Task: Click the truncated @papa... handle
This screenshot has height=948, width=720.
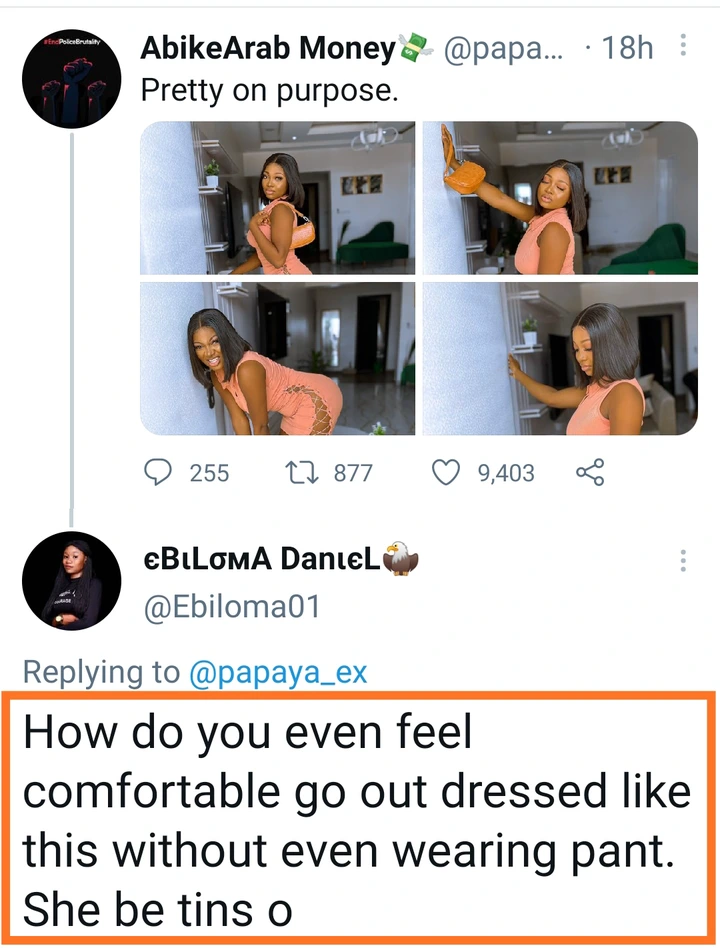Action: click(498, 47)
